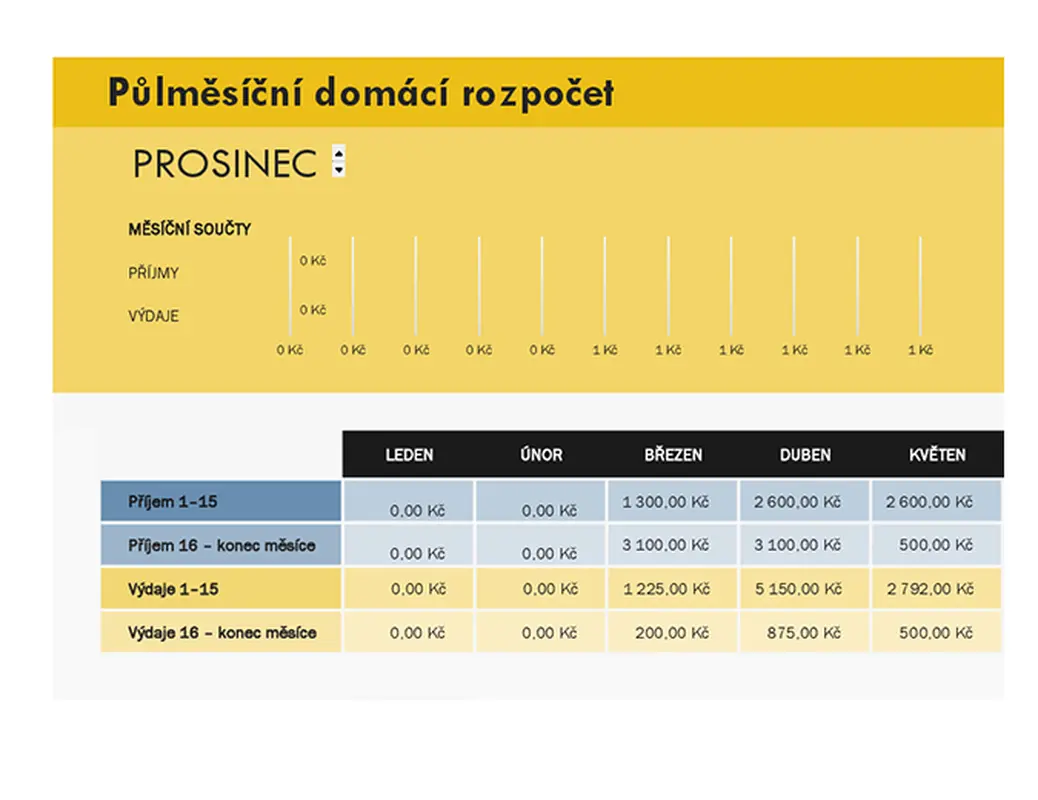Click Výdaje 1–15 cell under ÚNOR

point(541,589)
